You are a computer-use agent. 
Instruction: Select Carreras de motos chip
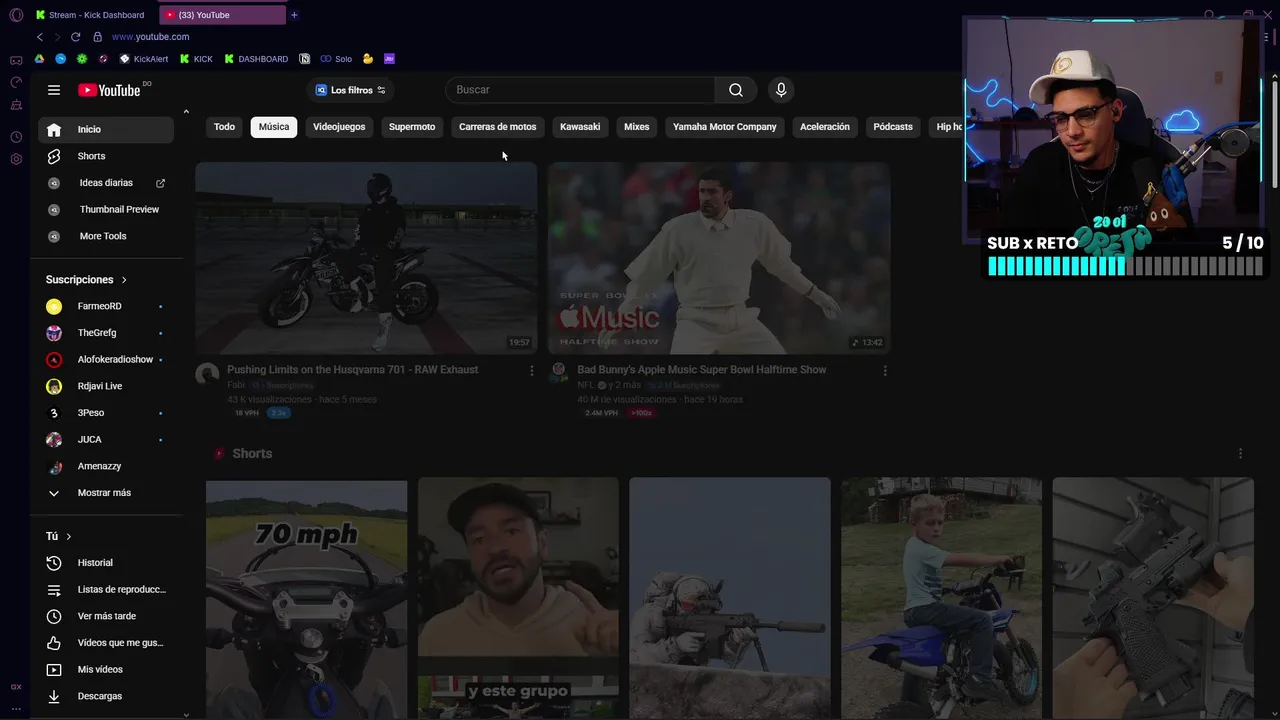pos(498,127)
